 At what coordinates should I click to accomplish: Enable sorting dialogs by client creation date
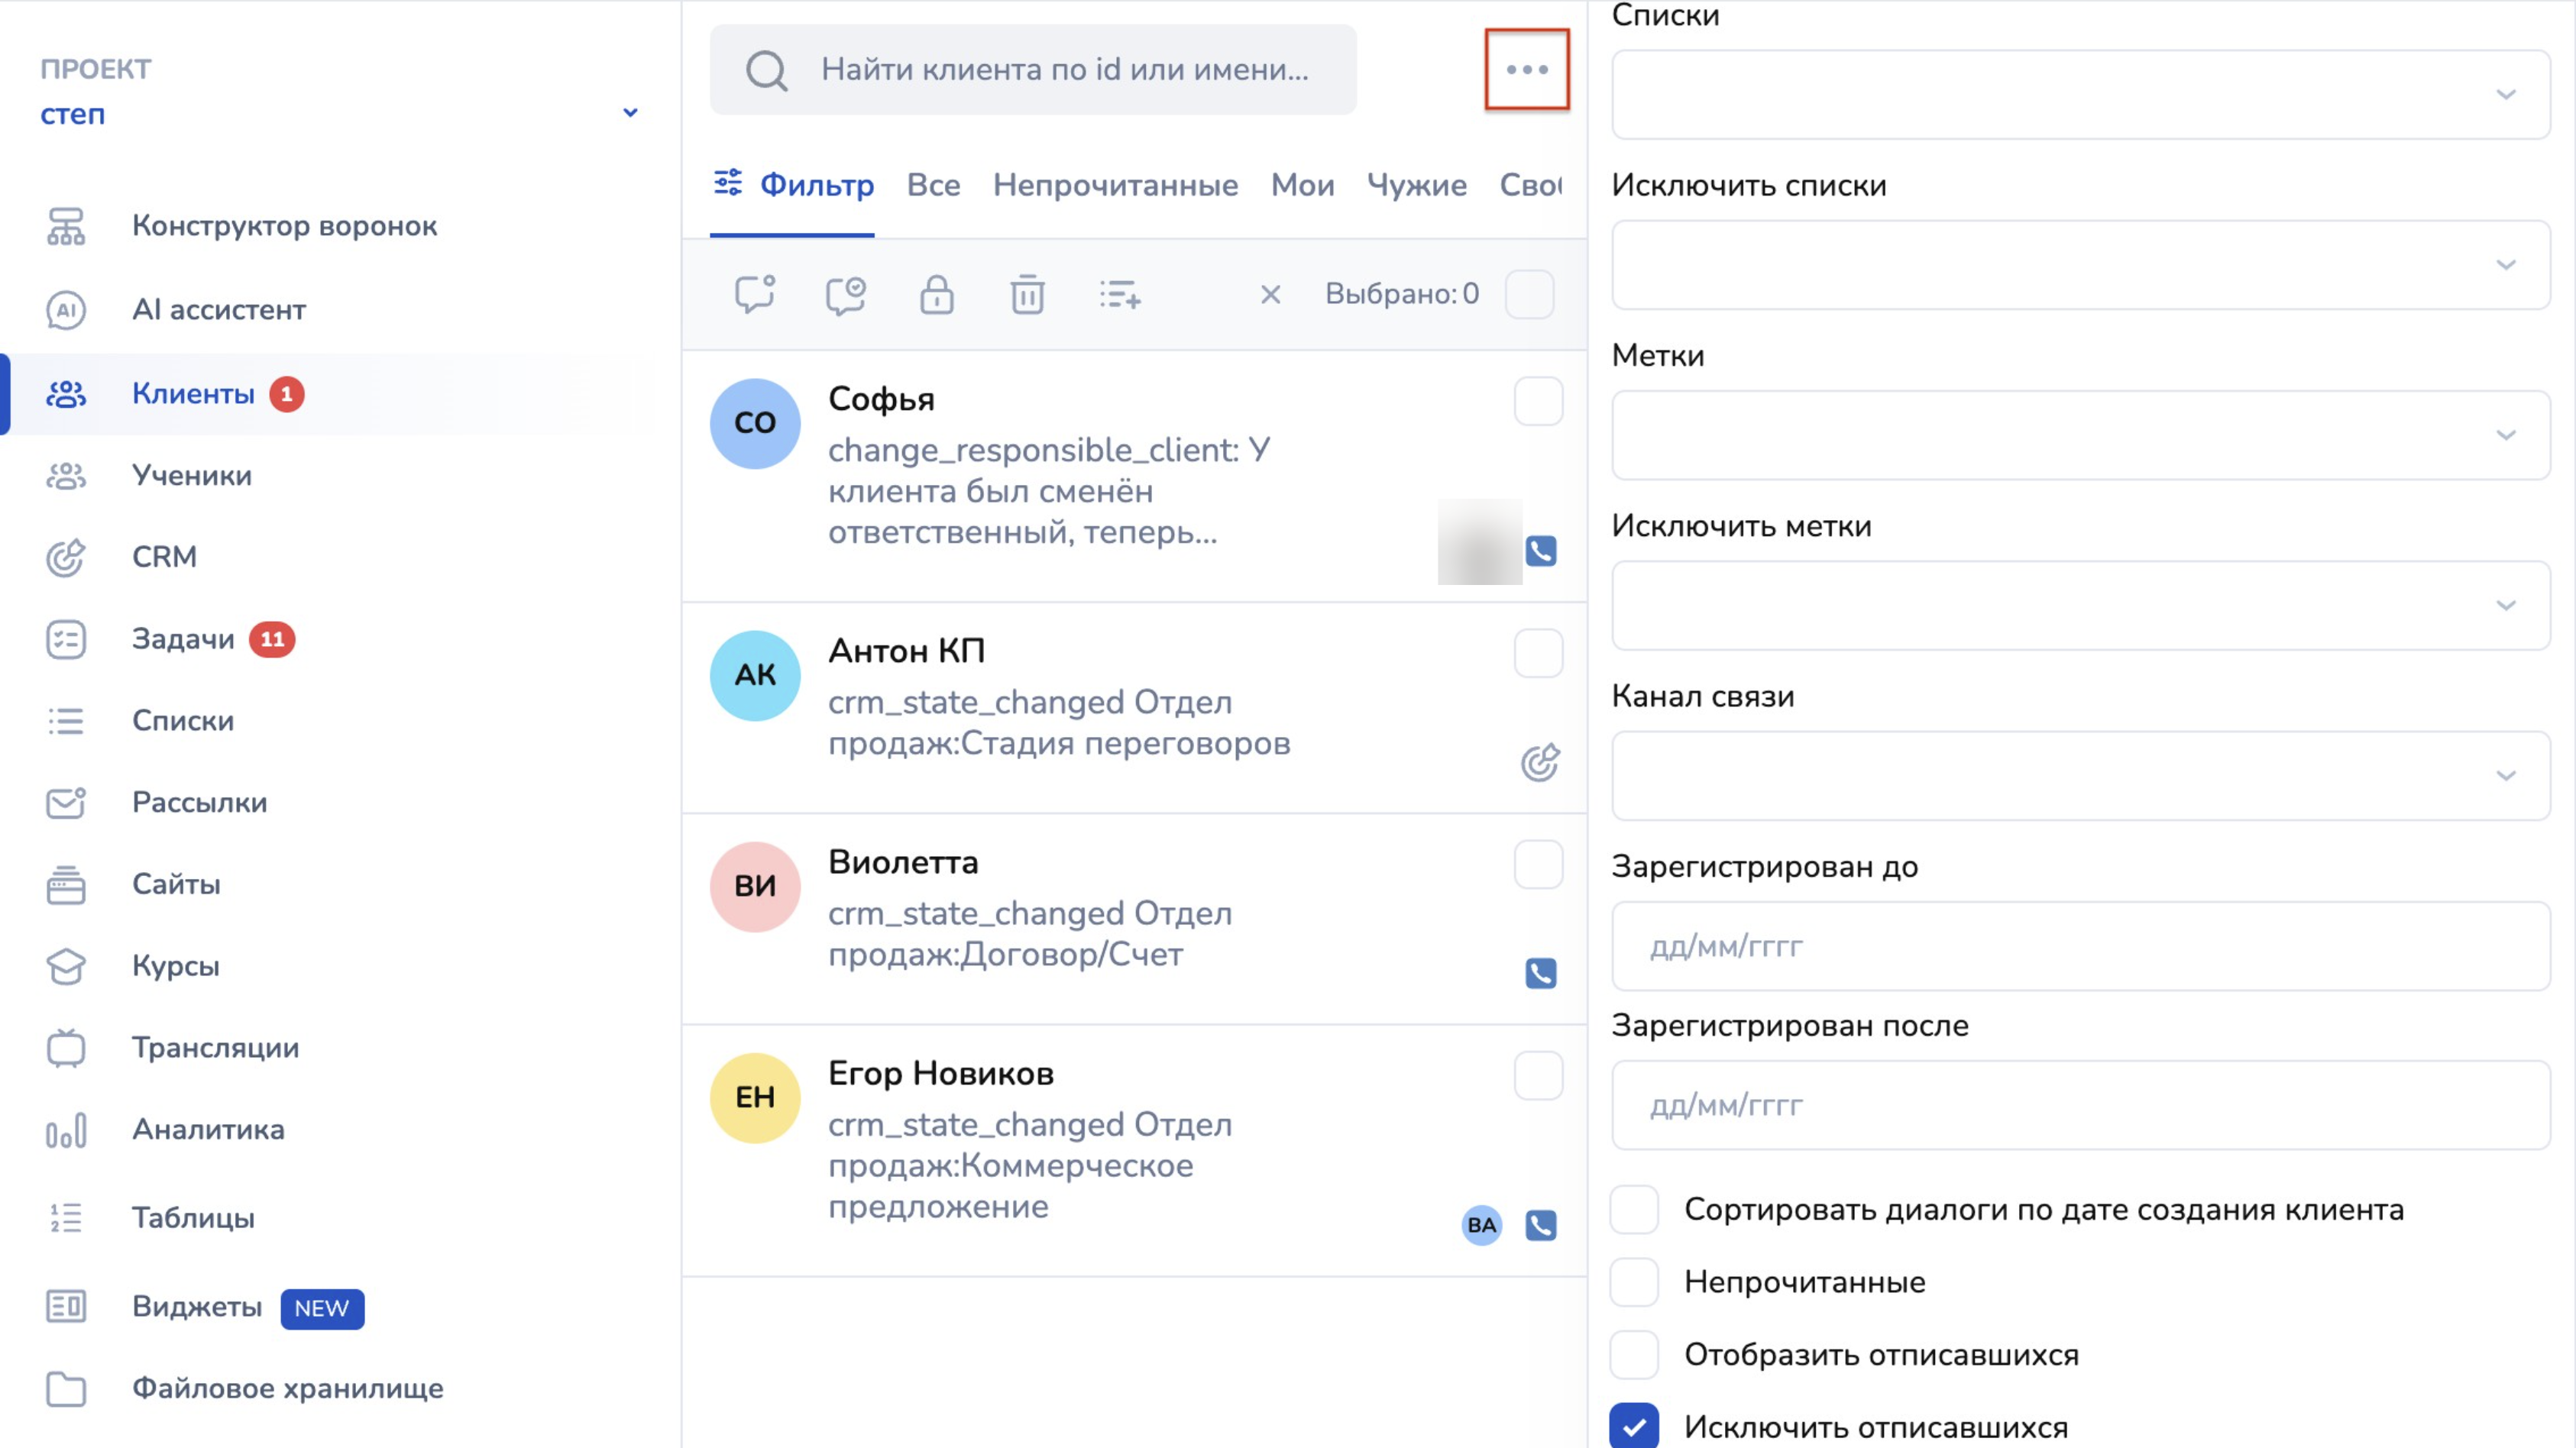[x=1634, y=1210]
